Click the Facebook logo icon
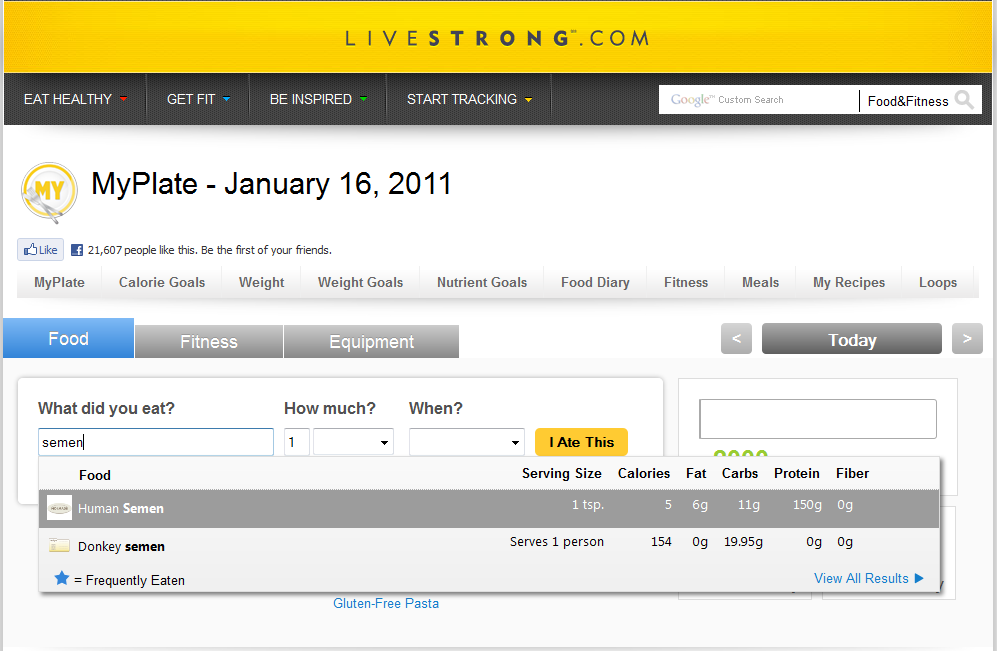 pos(76,250)
